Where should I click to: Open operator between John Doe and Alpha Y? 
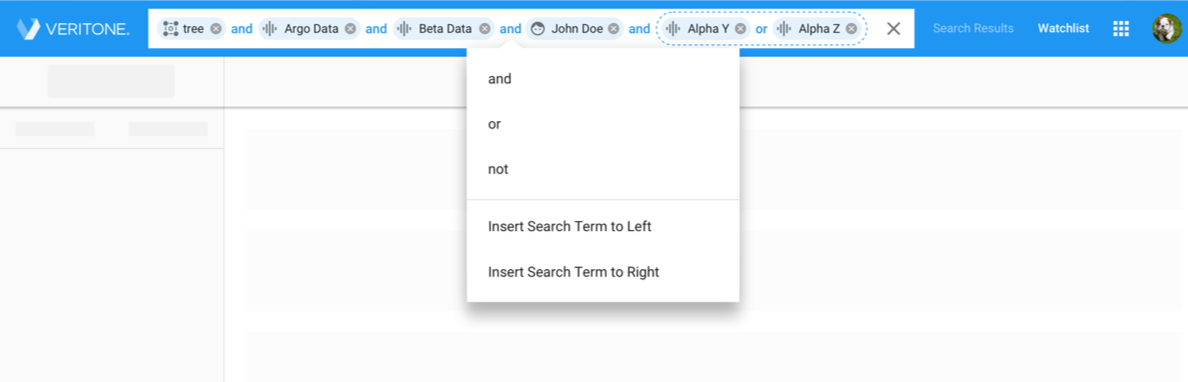(x=639, y=29)
